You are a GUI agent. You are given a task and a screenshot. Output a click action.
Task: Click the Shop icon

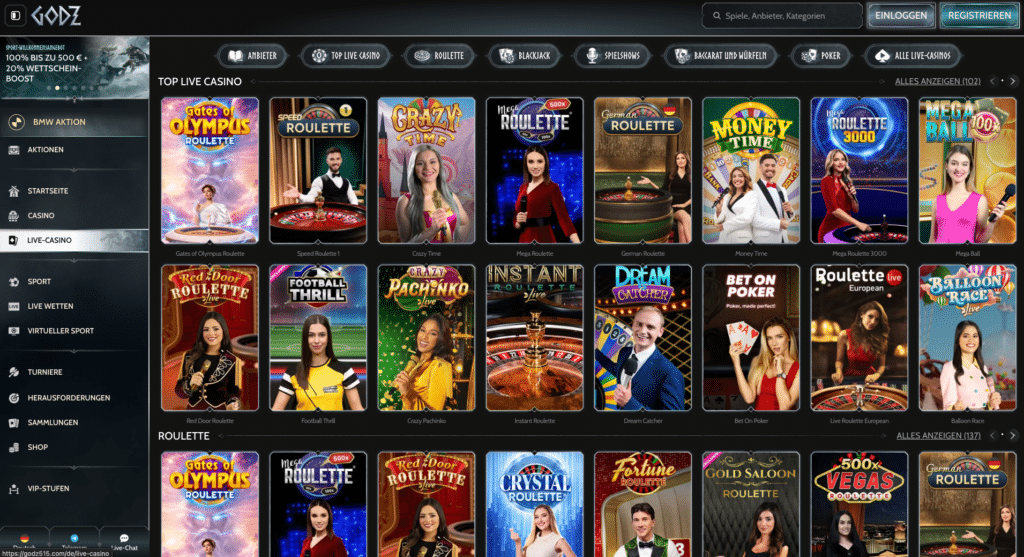coord(14,447)
